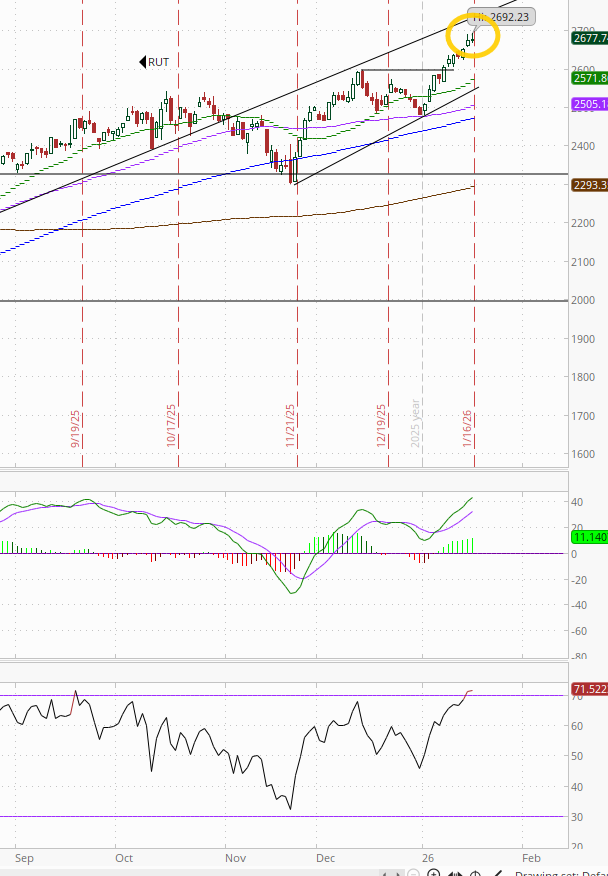Click the purple 2505.1 price label
The height and width of the screenshot is (876, 608).
coord(590,104)
